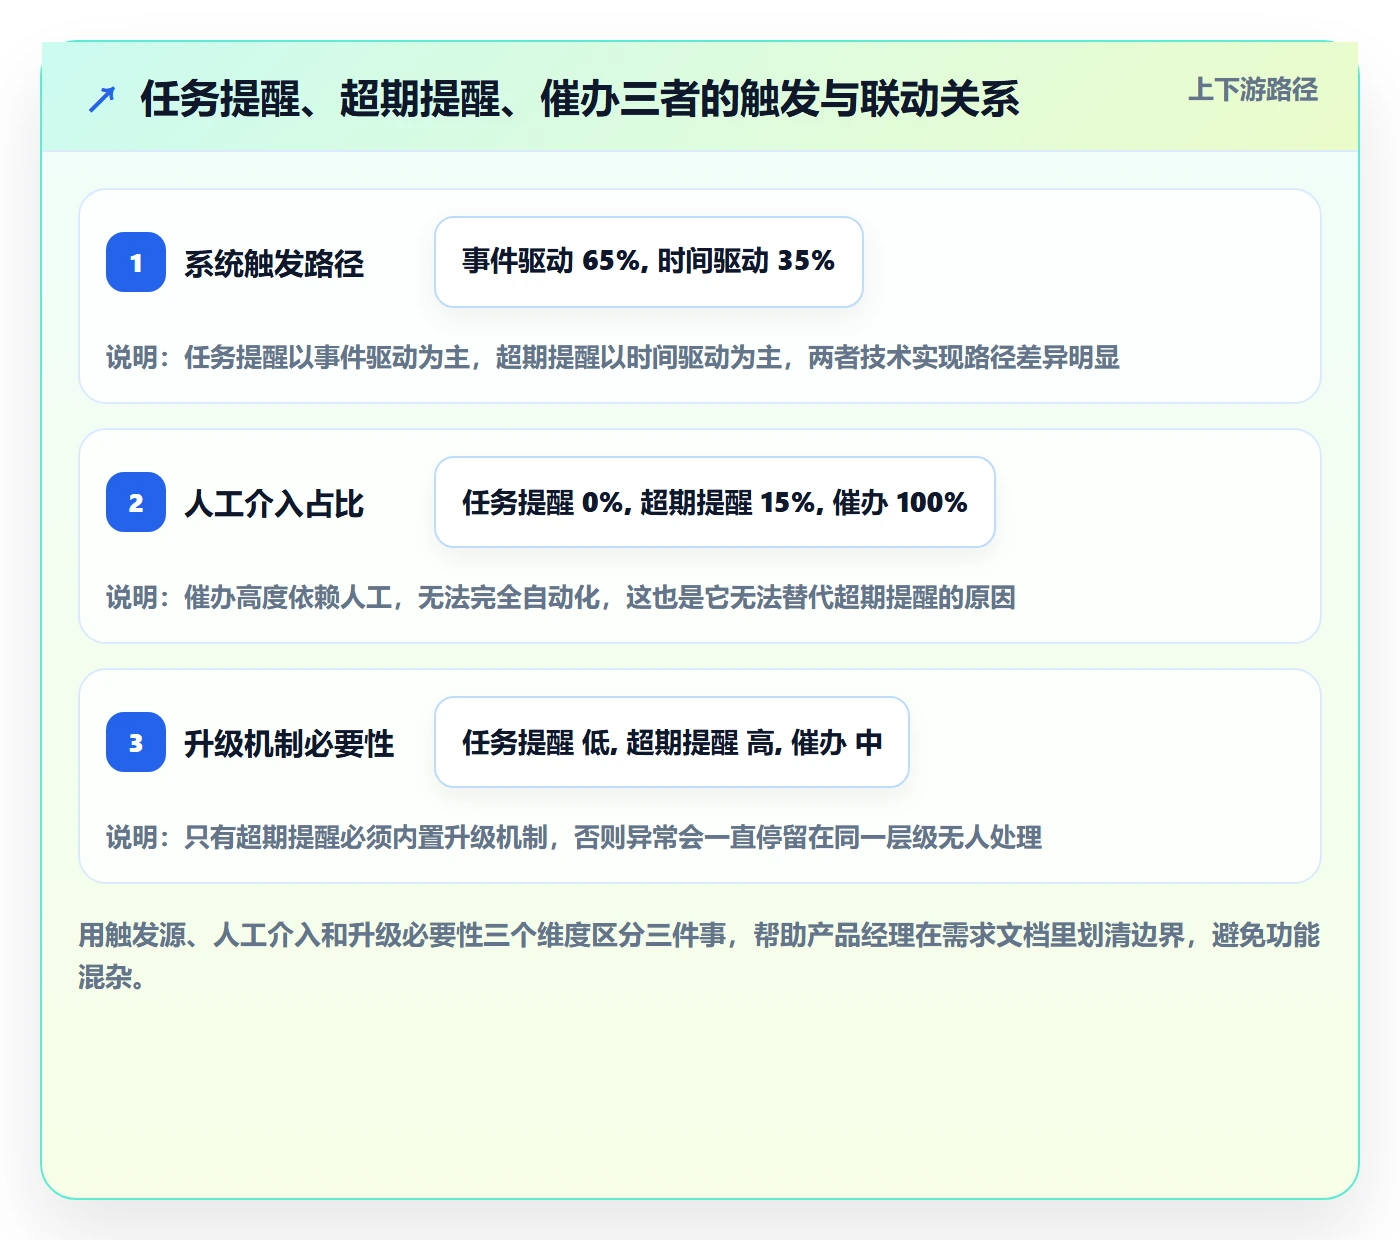Click the value box 任务提醒 低, 超期提醒 高, 催办 中
Viewport: 1400px width, 1240px height.
tap(672, 742)
